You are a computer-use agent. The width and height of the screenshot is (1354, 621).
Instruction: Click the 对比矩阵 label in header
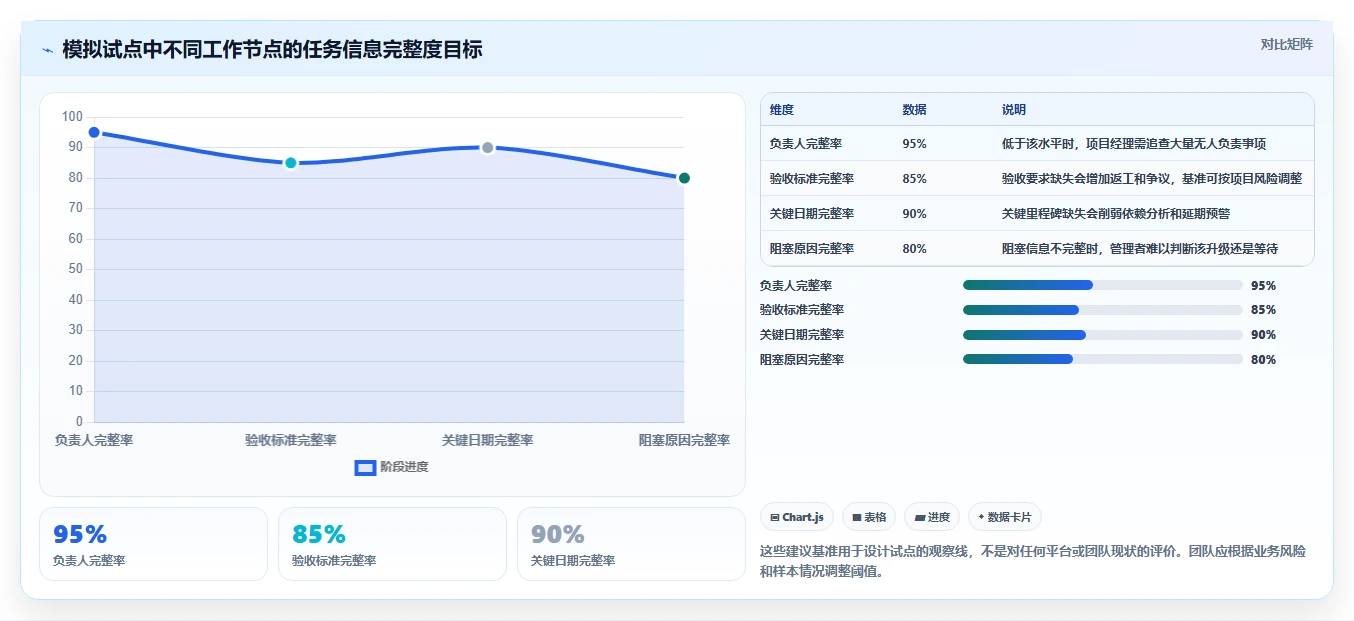coord(1287,44)
